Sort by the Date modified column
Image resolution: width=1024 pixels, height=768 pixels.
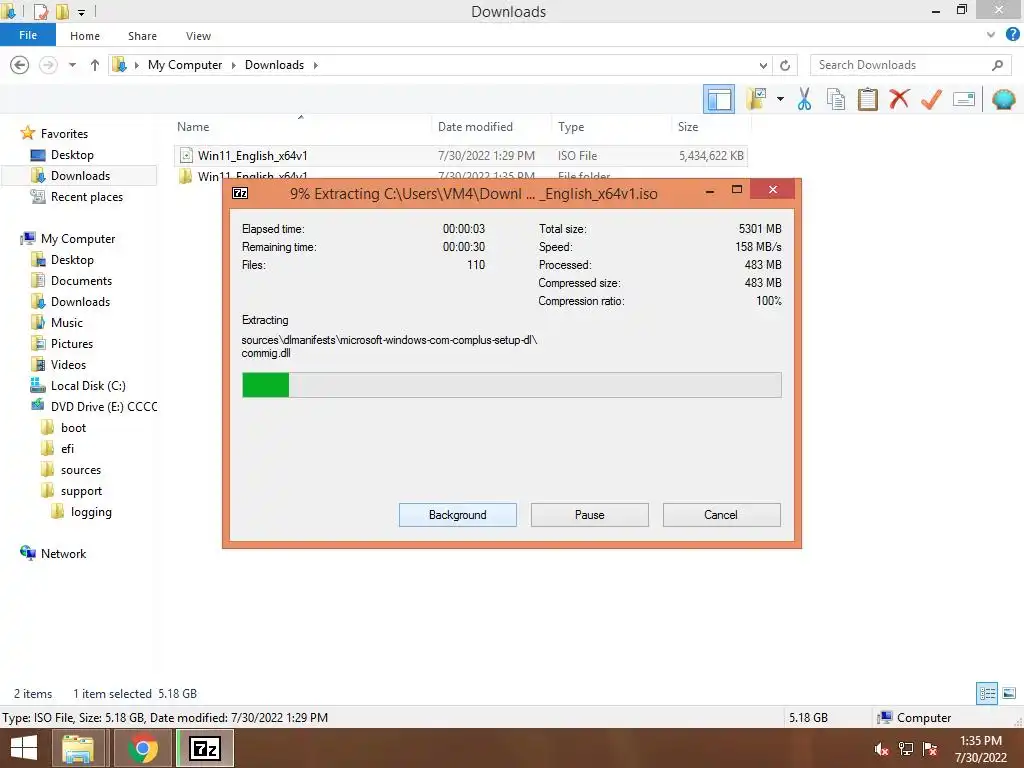475,127
